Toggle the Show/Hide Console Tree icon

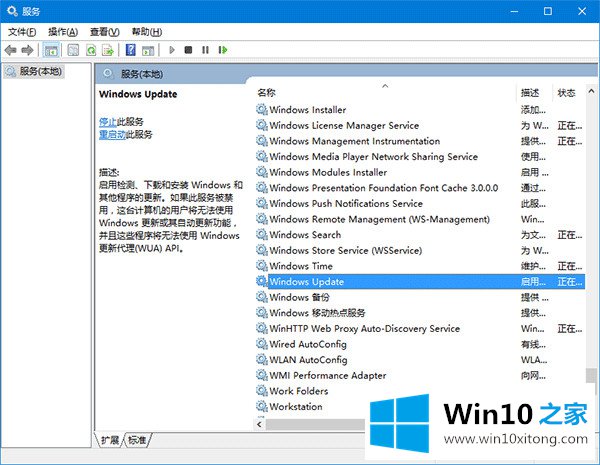click(x=51, y=50)
